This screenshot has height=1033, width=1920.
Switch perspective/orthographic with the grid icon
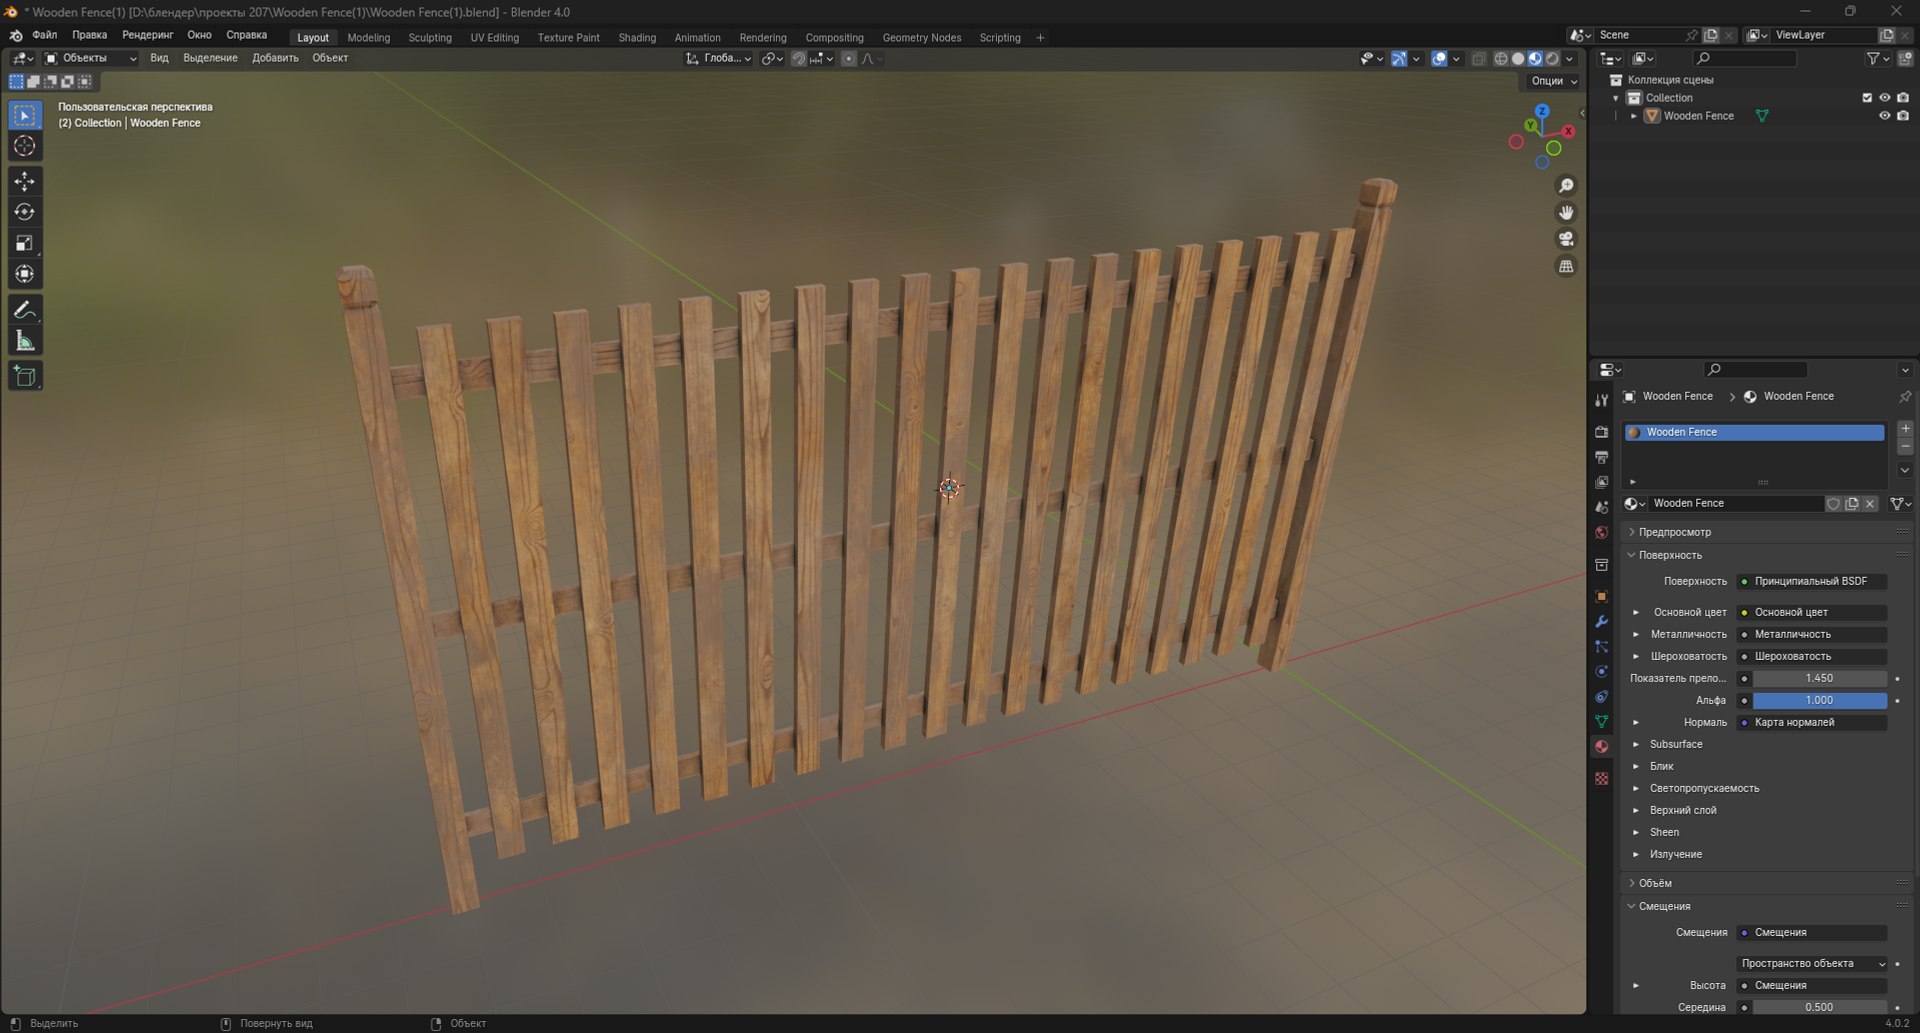point(1566,266)
